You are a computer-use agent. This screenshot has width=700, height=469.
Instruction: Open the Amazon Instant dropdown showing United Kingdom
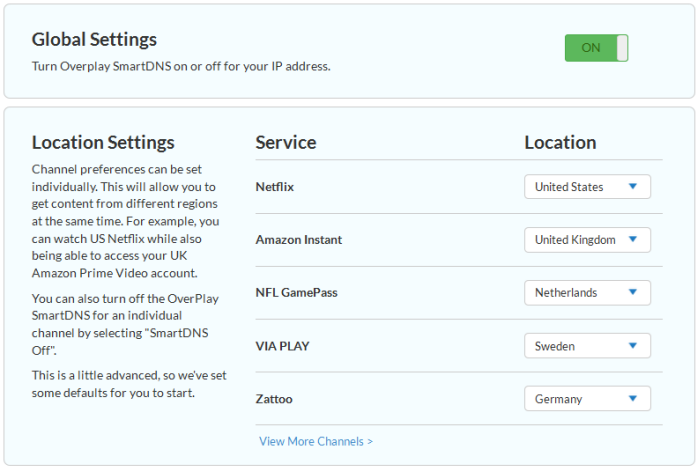587,240
